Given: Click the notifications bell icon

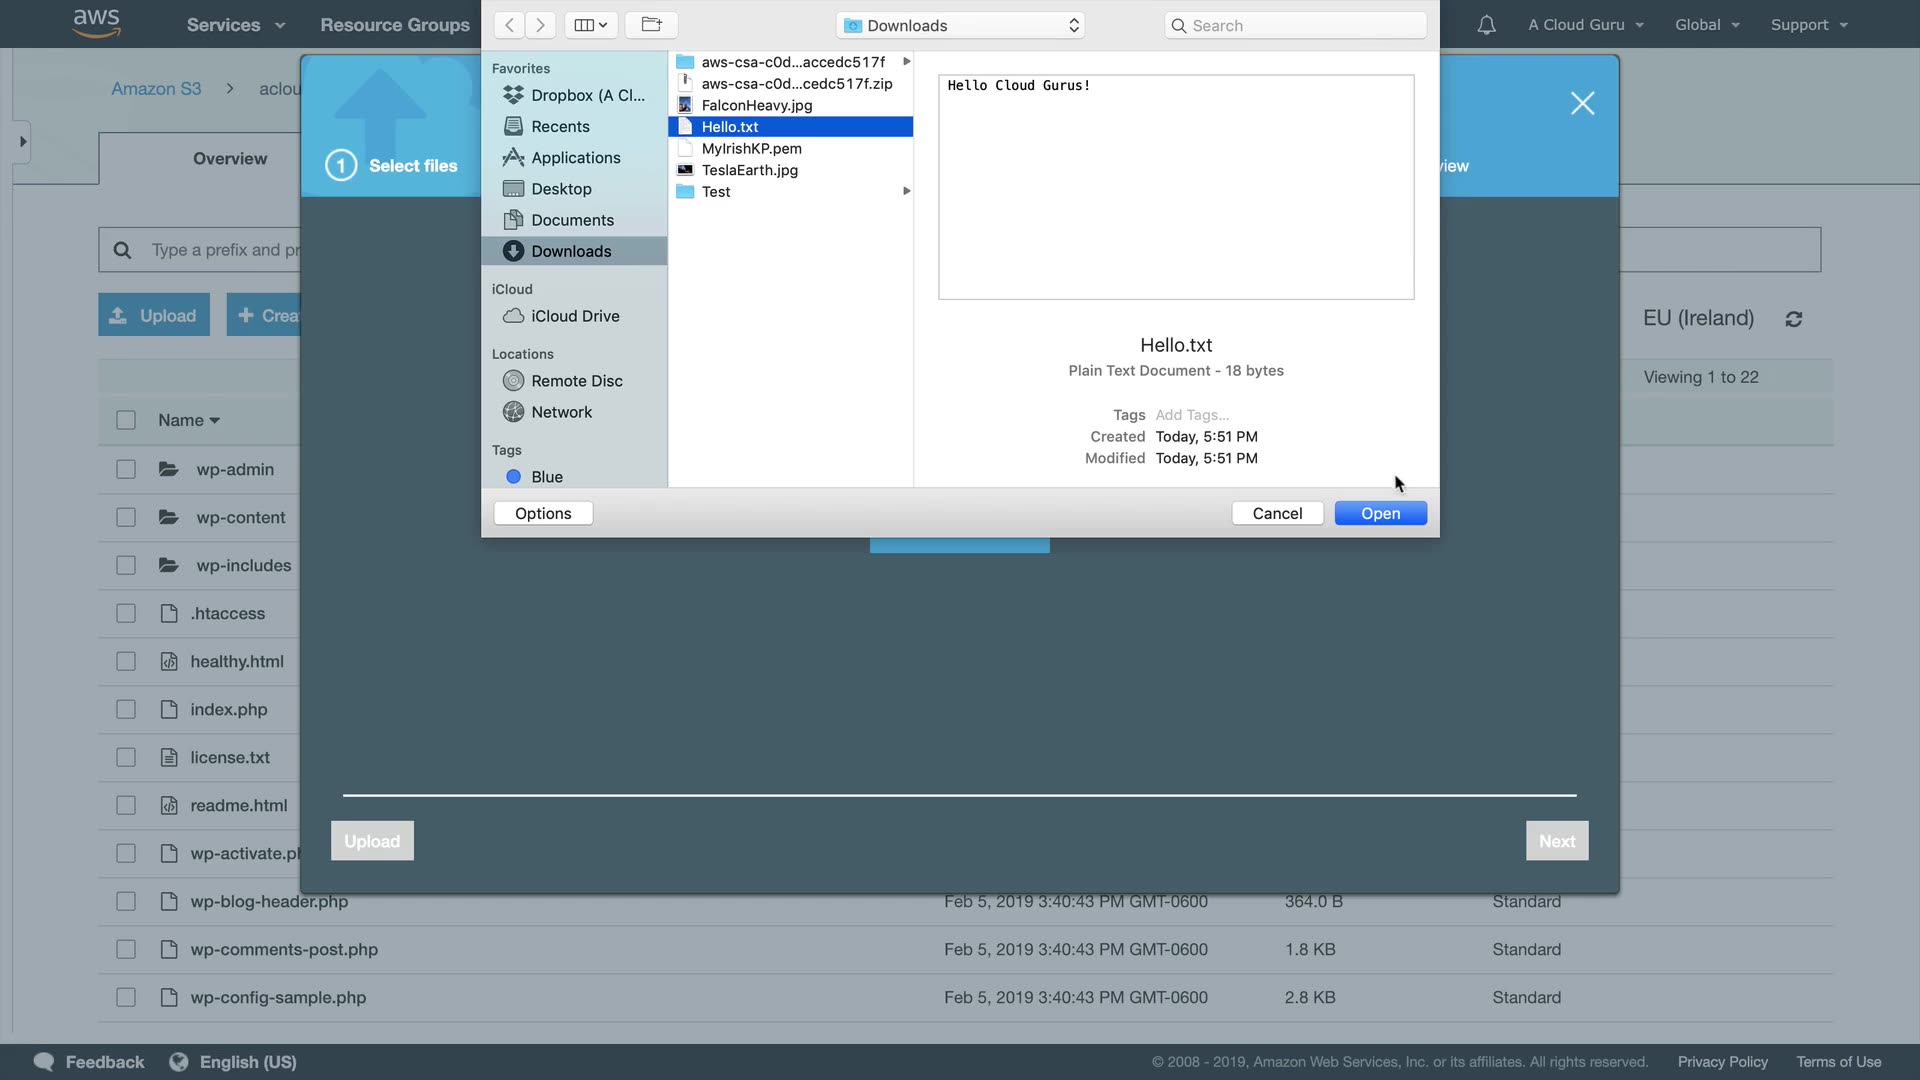Looking at the screenshot, I should [x=1486, y=25].
